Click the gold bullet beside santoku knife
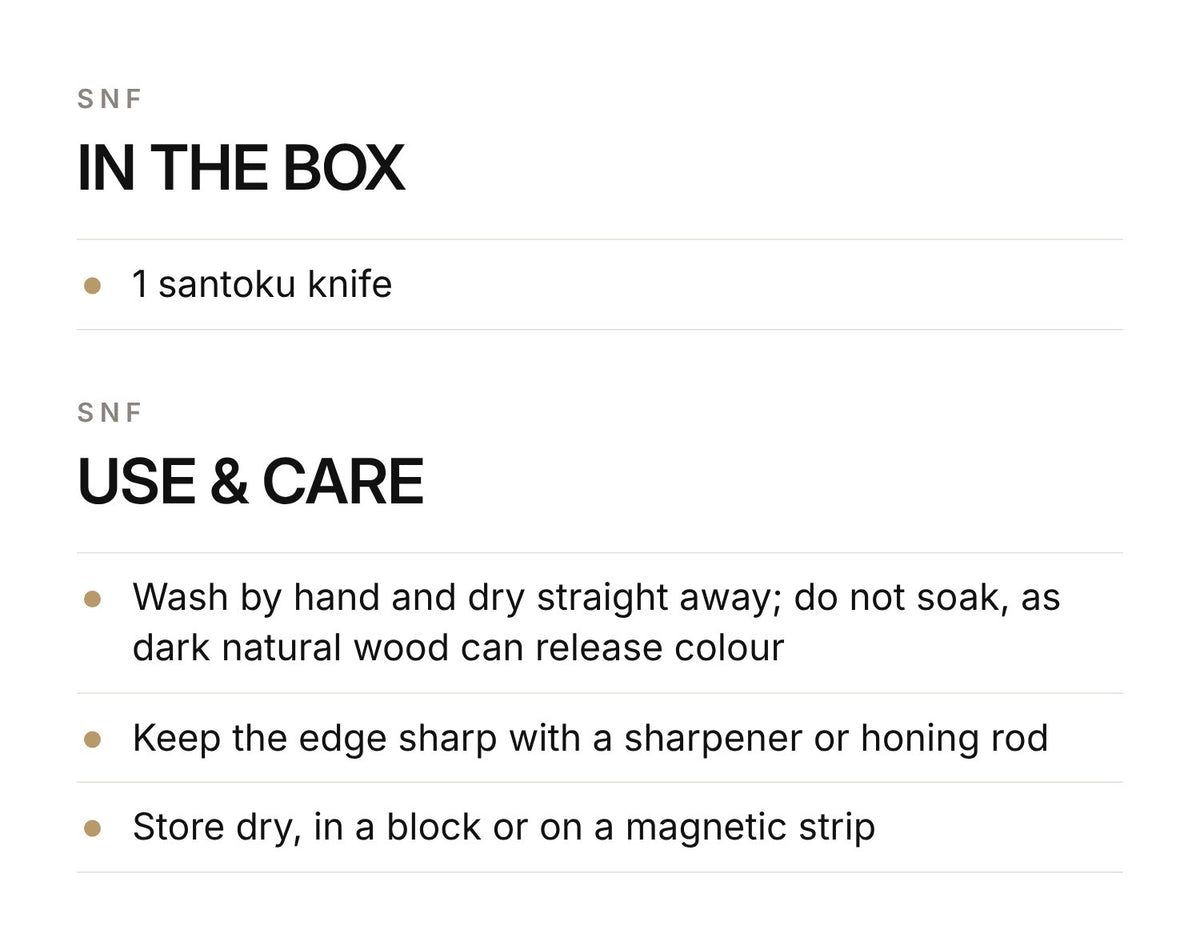Screen dimensions: 1200x950 92,286
